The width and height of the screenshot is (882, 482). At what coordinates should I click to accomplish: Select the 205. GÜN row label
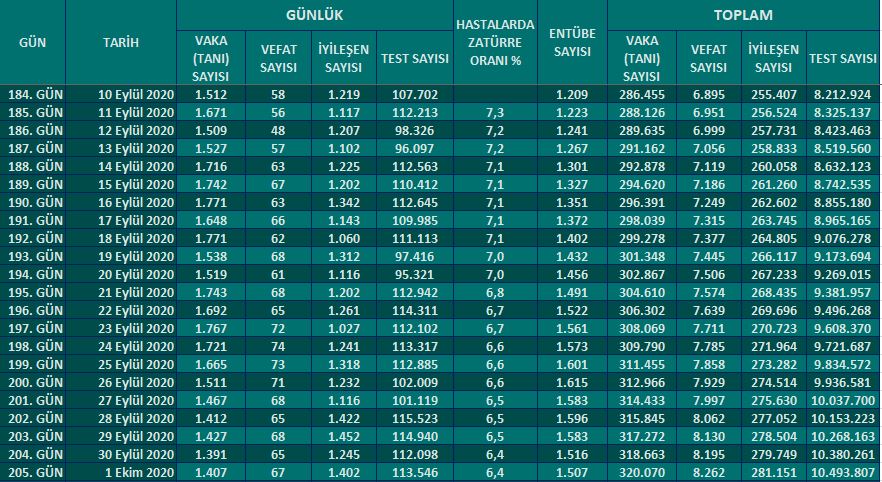point(35,472)
